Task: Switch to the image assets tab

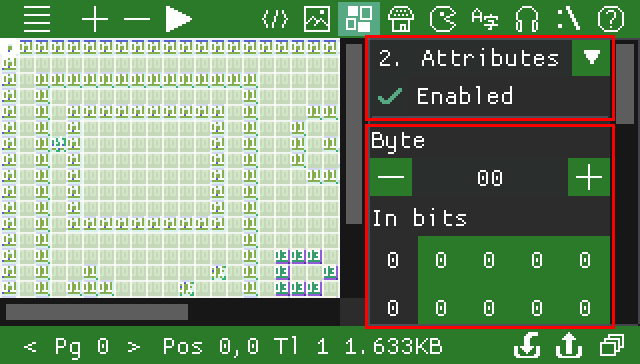Action: [317, 19]
